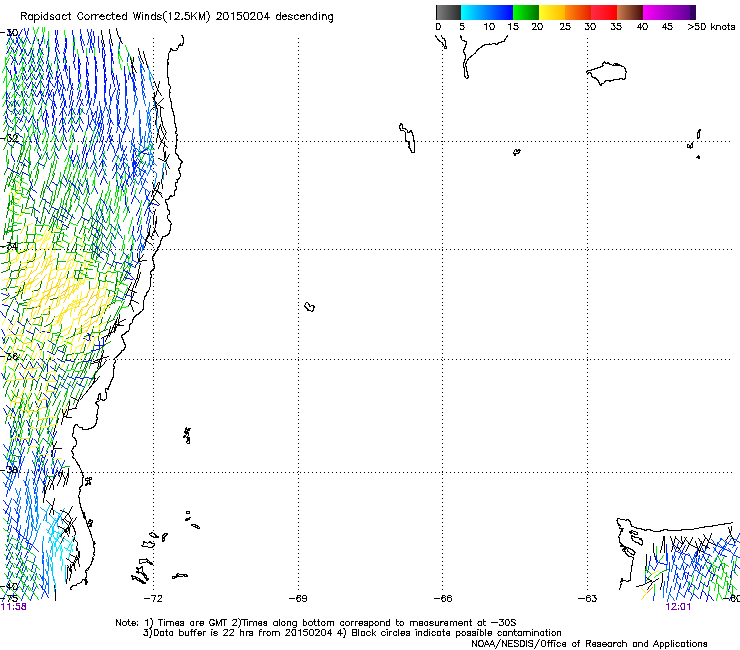740x650 pixels.
Task: Click the gray 0-5 knots legend swatch
Action: click(x=448, y=12)
